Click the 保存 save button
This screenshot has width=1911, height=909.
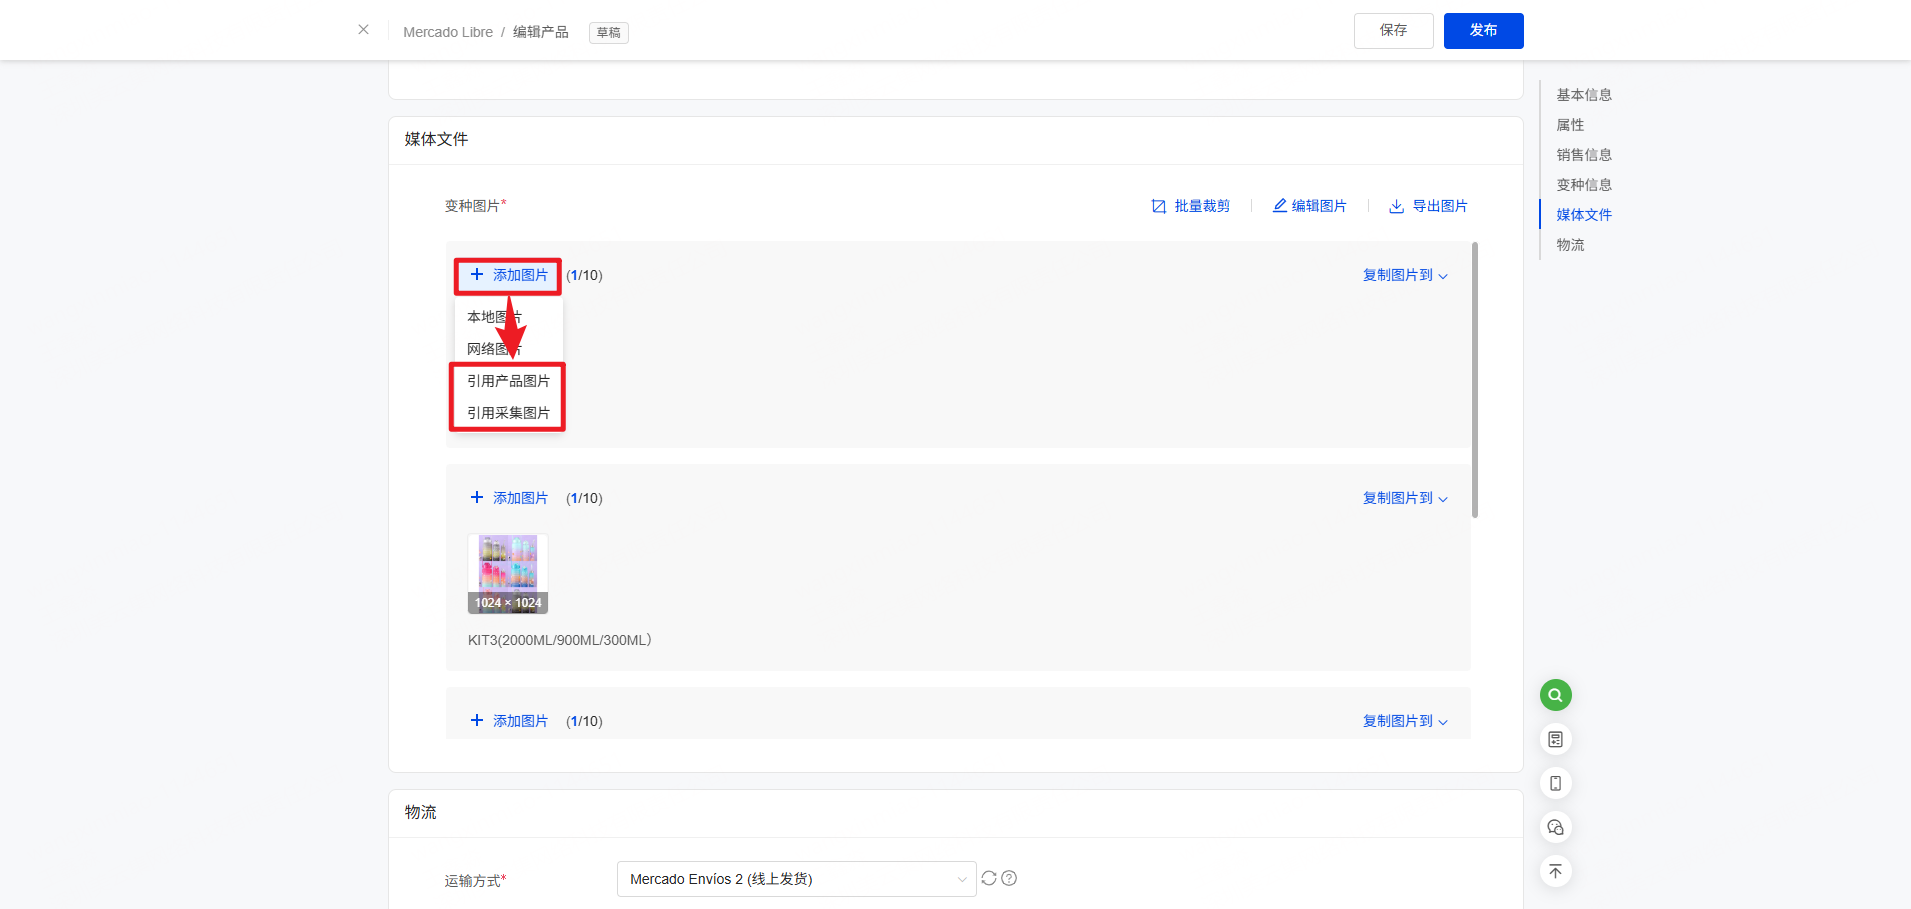tap(1393, 31)
